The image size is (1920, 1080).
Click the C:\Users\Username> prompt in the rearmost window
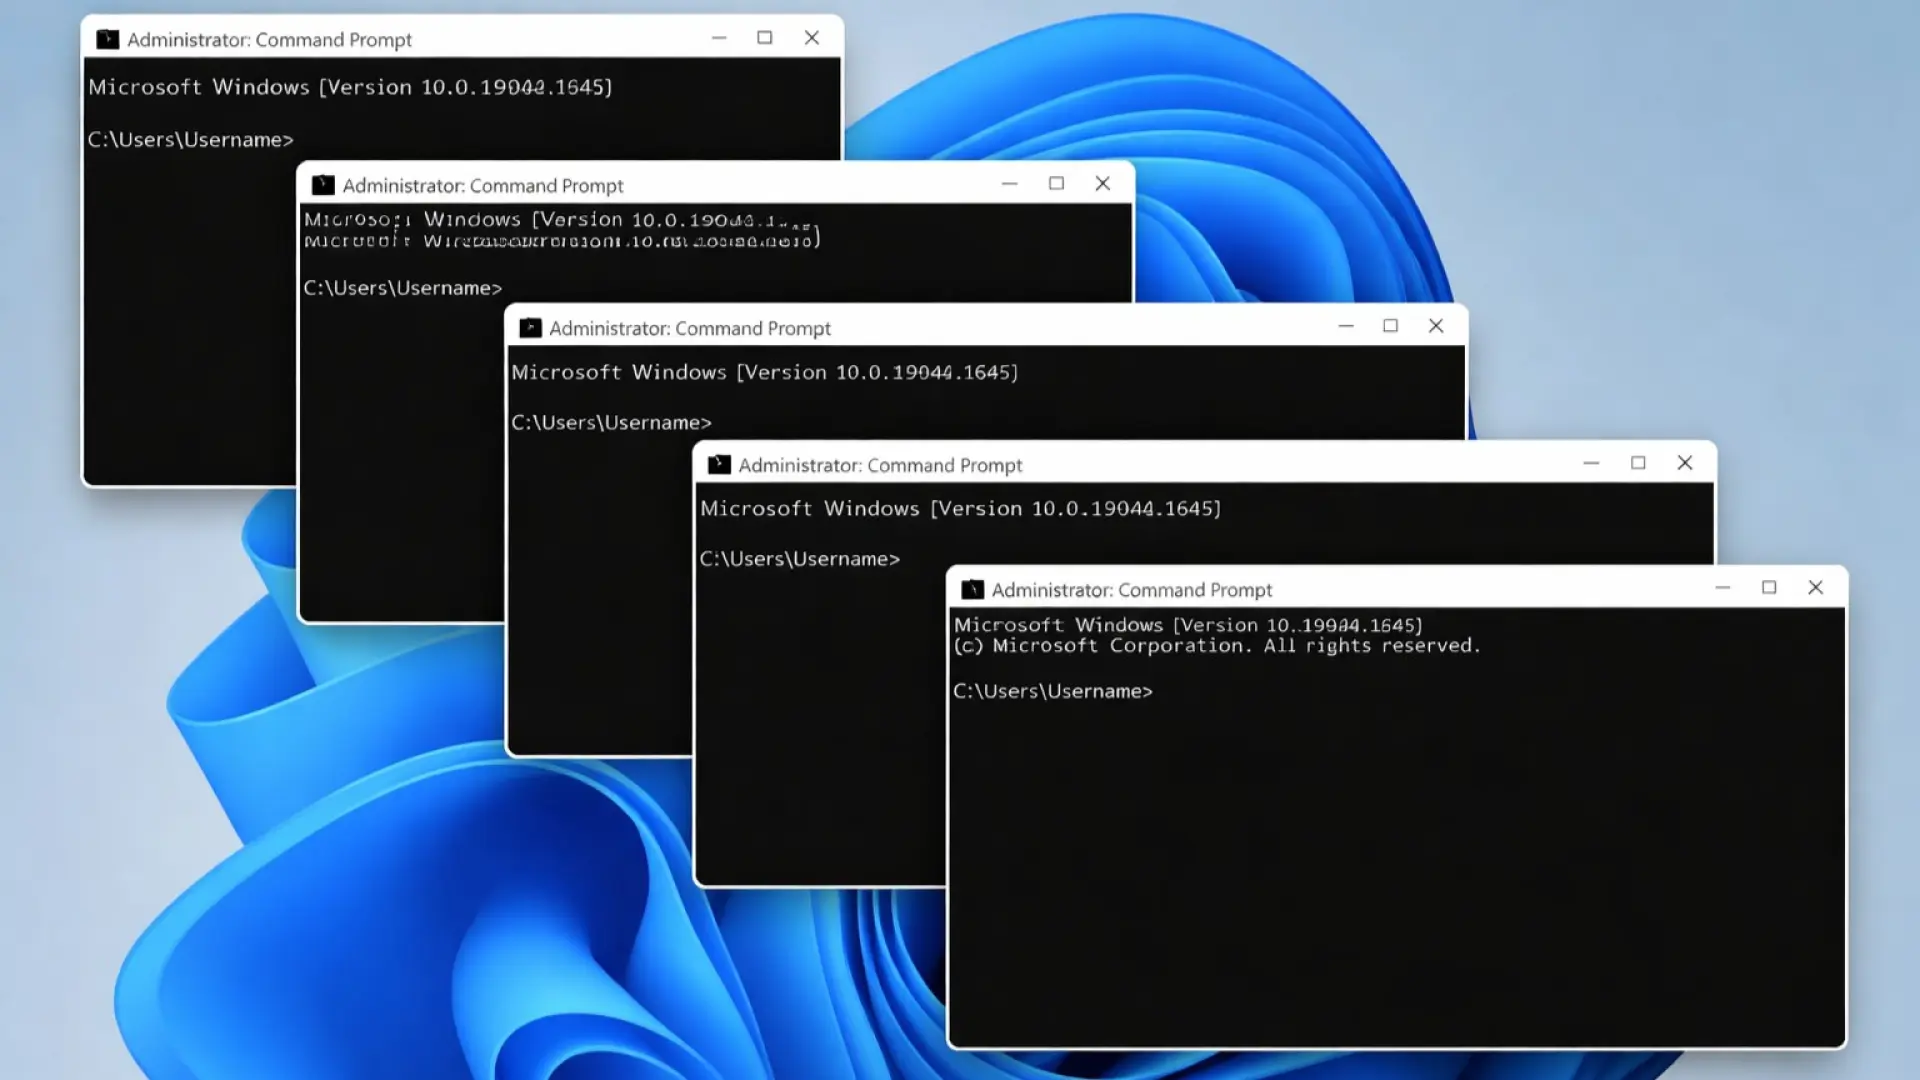coord(191,140)
